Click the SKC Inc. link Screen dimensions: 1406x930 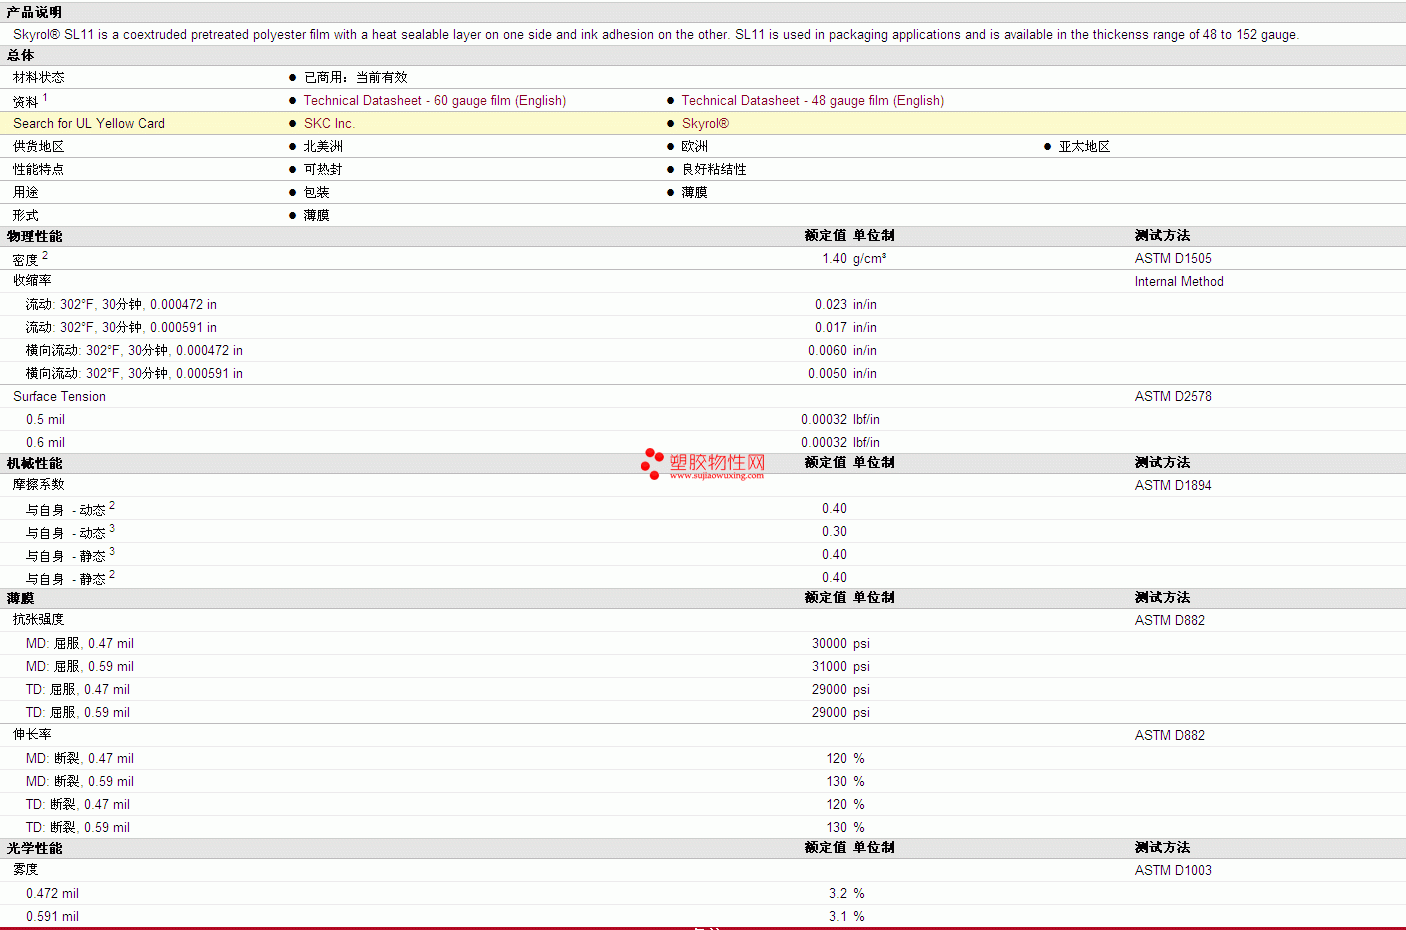point(329,123)
